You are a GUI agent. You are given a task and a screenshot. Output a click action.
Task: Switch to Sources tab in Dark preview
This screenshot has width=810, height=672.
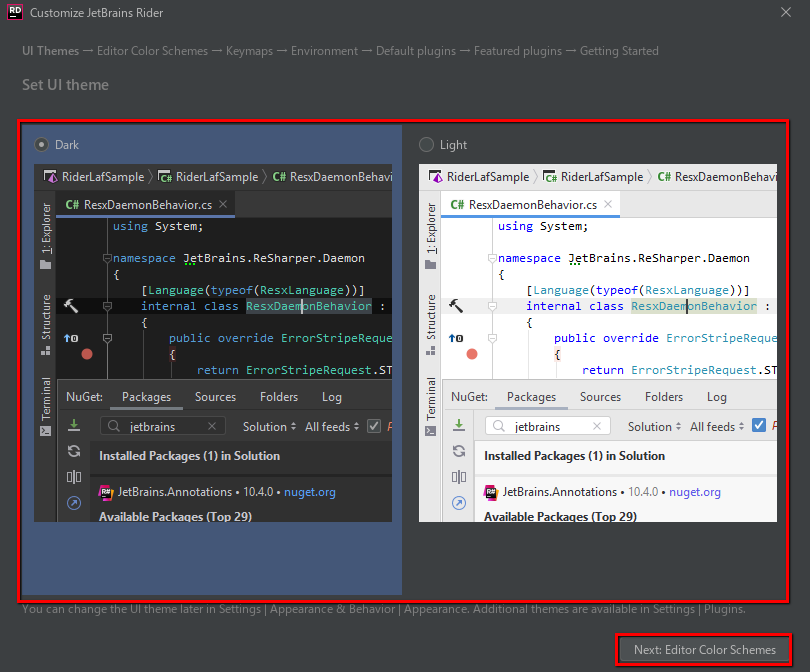(215, 397)
